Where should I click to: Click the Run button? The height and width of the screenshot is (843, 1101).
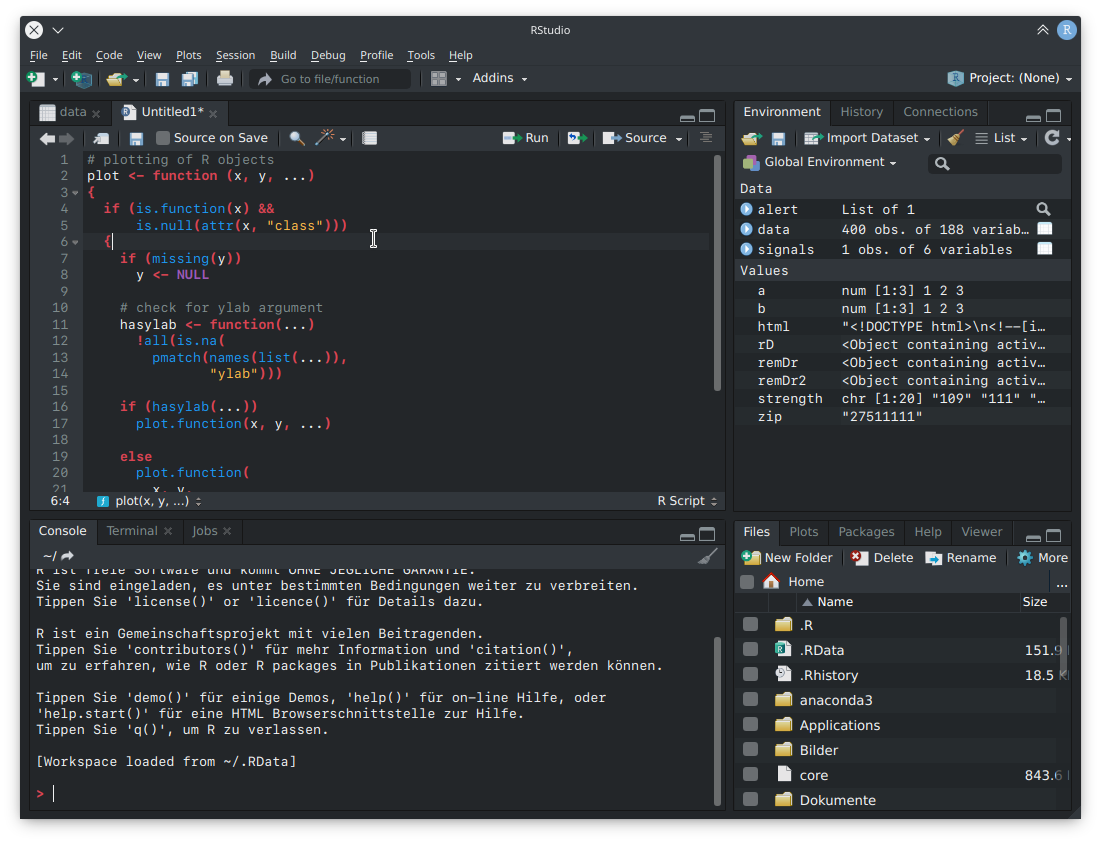526,138
